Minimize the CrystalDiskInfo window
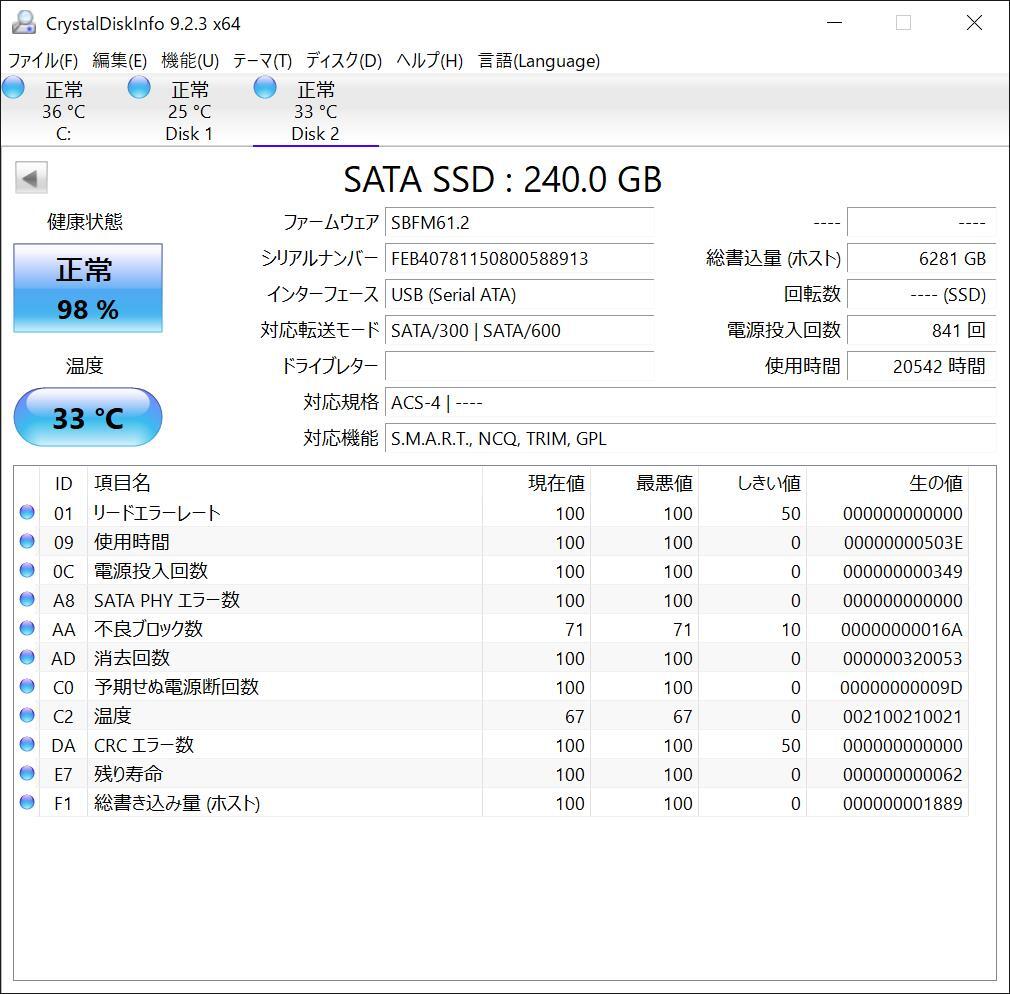Viewport: 1010px width, 994px height. [835, 23]
